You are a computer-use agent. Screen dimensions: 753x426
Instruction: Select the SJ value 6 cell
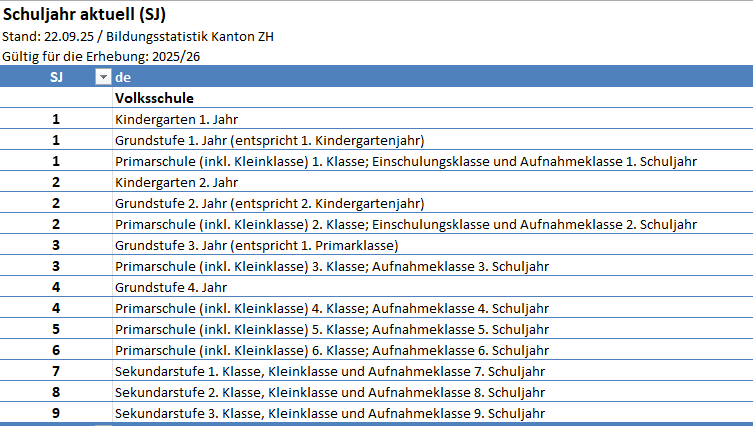56,350
